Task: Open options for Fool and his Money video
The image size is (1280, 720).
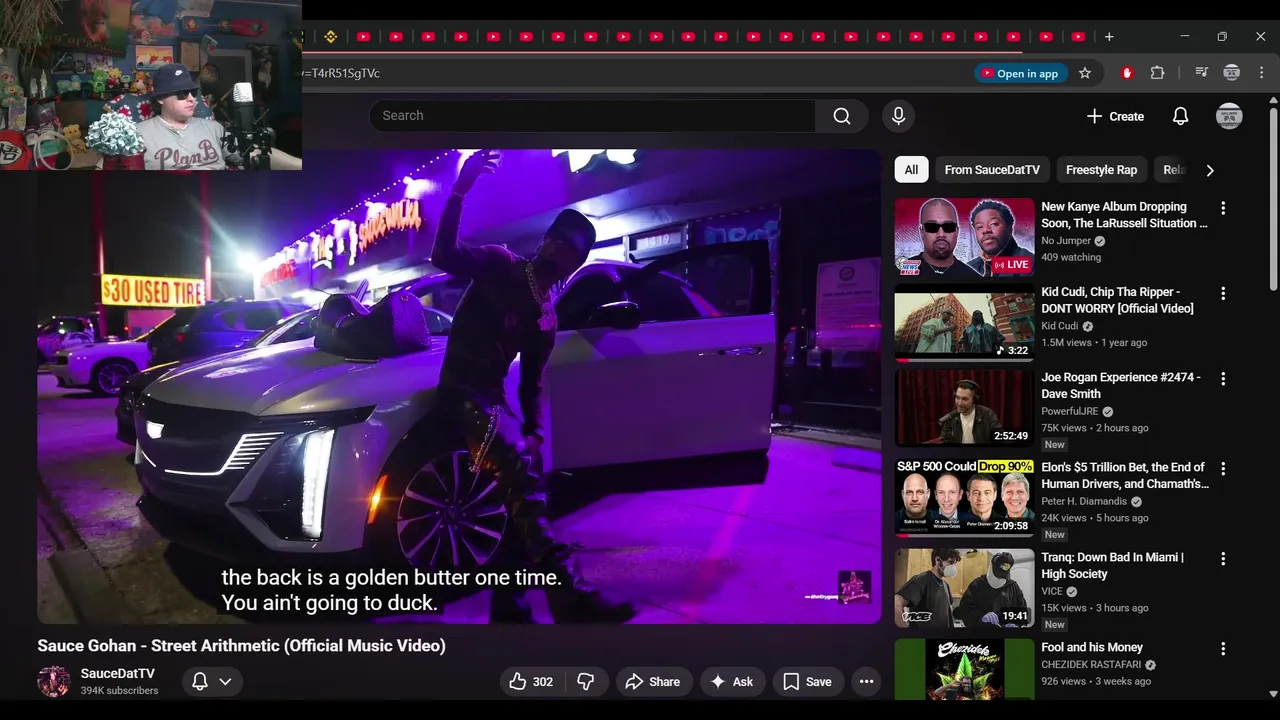Action: pos(1223,649)
